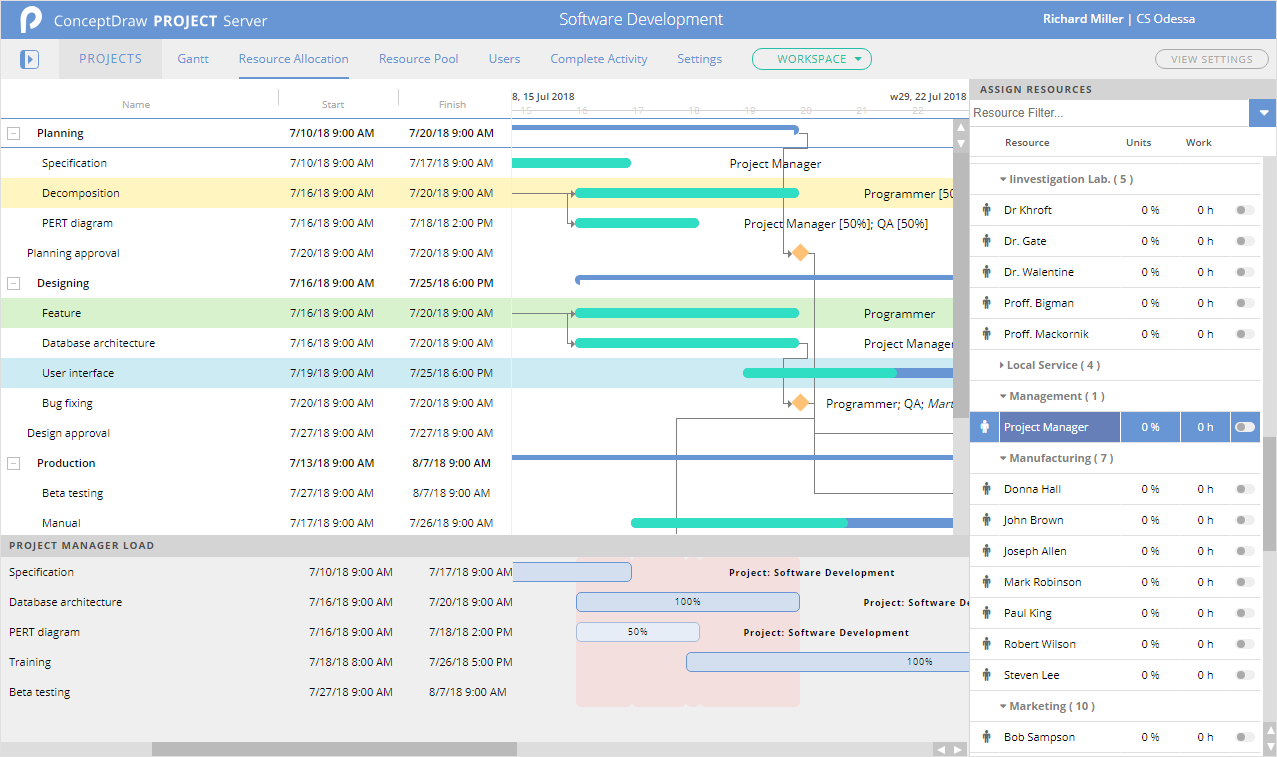The height and width of the screenshot is (757, 1277).
Task: Open the Resource Filter dropdown arrow
Action: pyautogui.click(x=1263, y=113)
